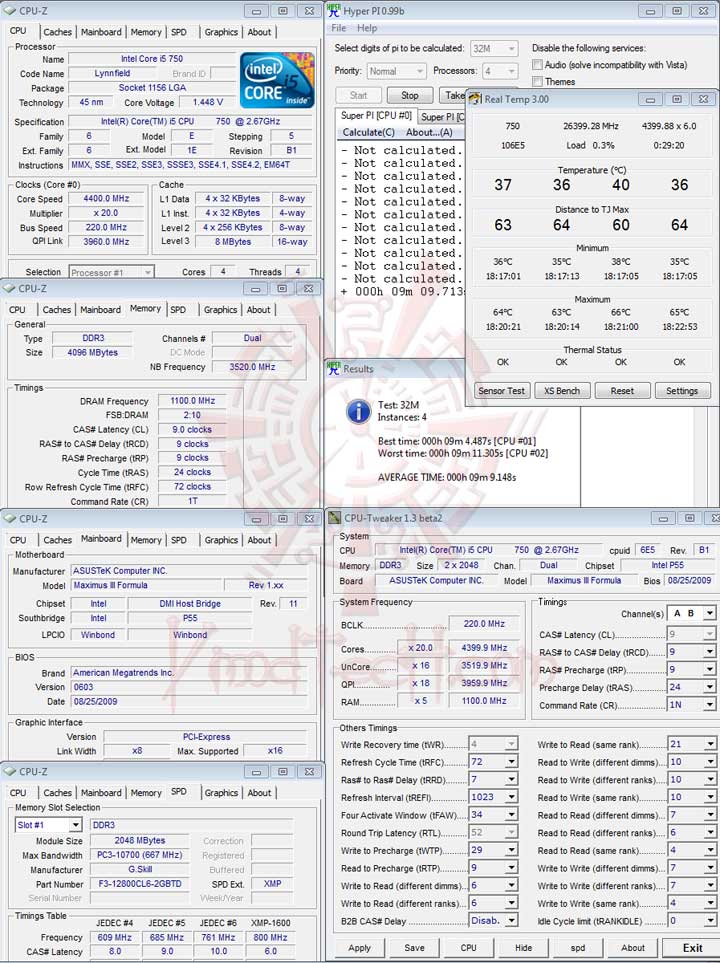720x963 pixels.
Task: Click the Sensor Test button in Real Temp
Action: [501, 391]
